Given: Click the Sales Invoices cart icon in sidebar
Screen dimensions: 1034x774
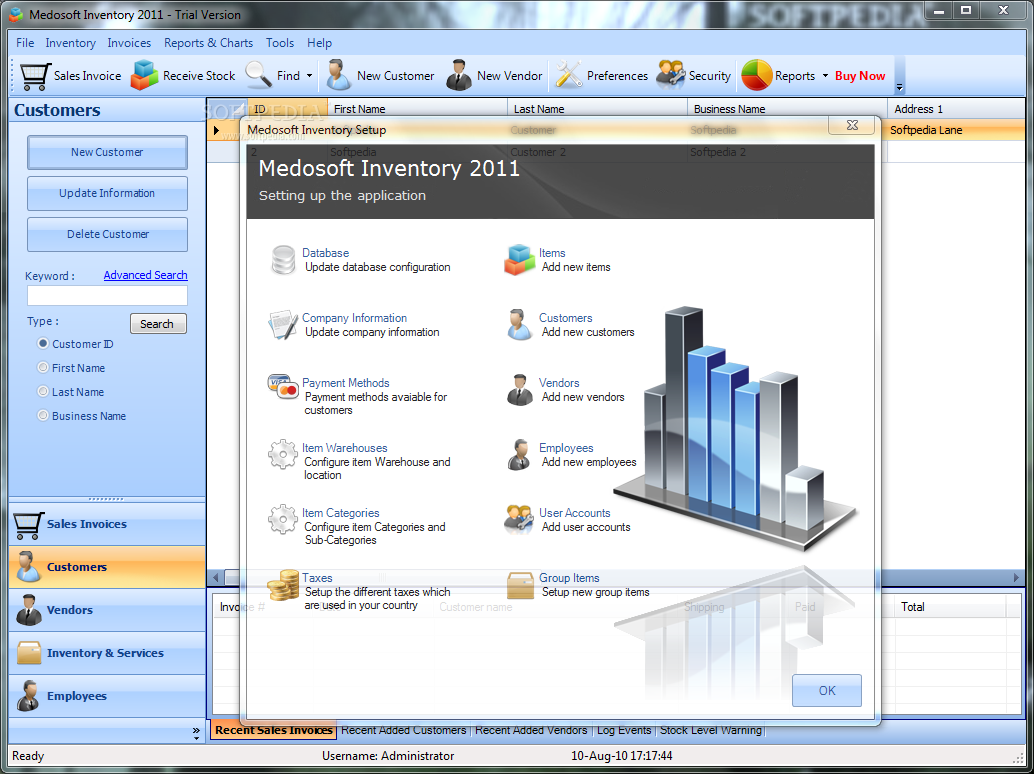Looking at the screenshot, I should coord(28,525).
